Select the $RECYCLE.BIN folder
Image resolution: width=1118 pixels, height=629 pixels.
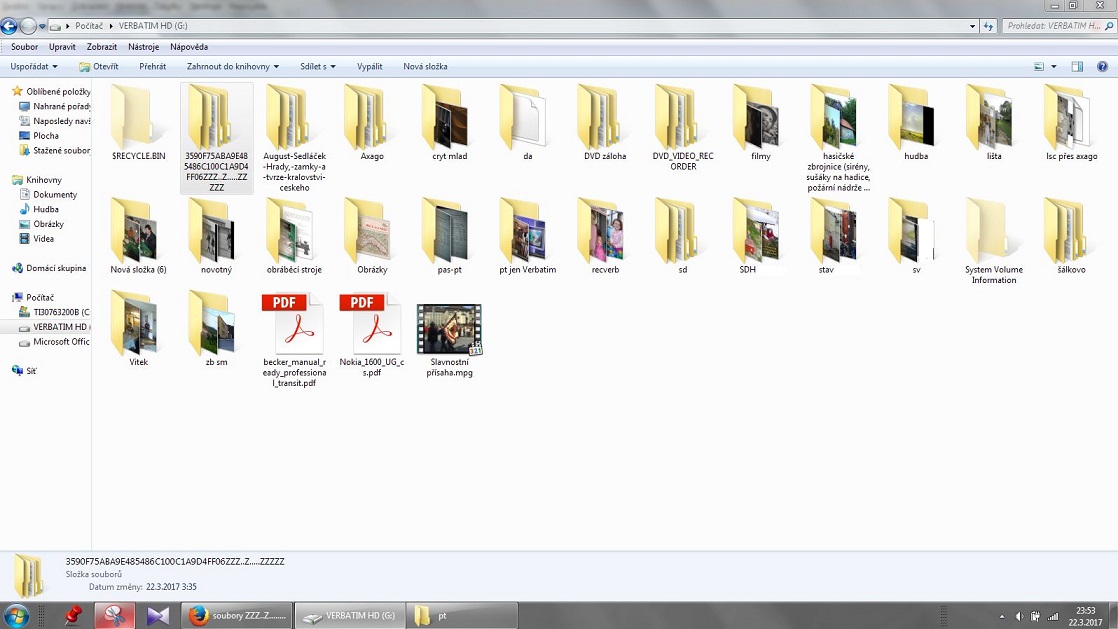[138, 118]
